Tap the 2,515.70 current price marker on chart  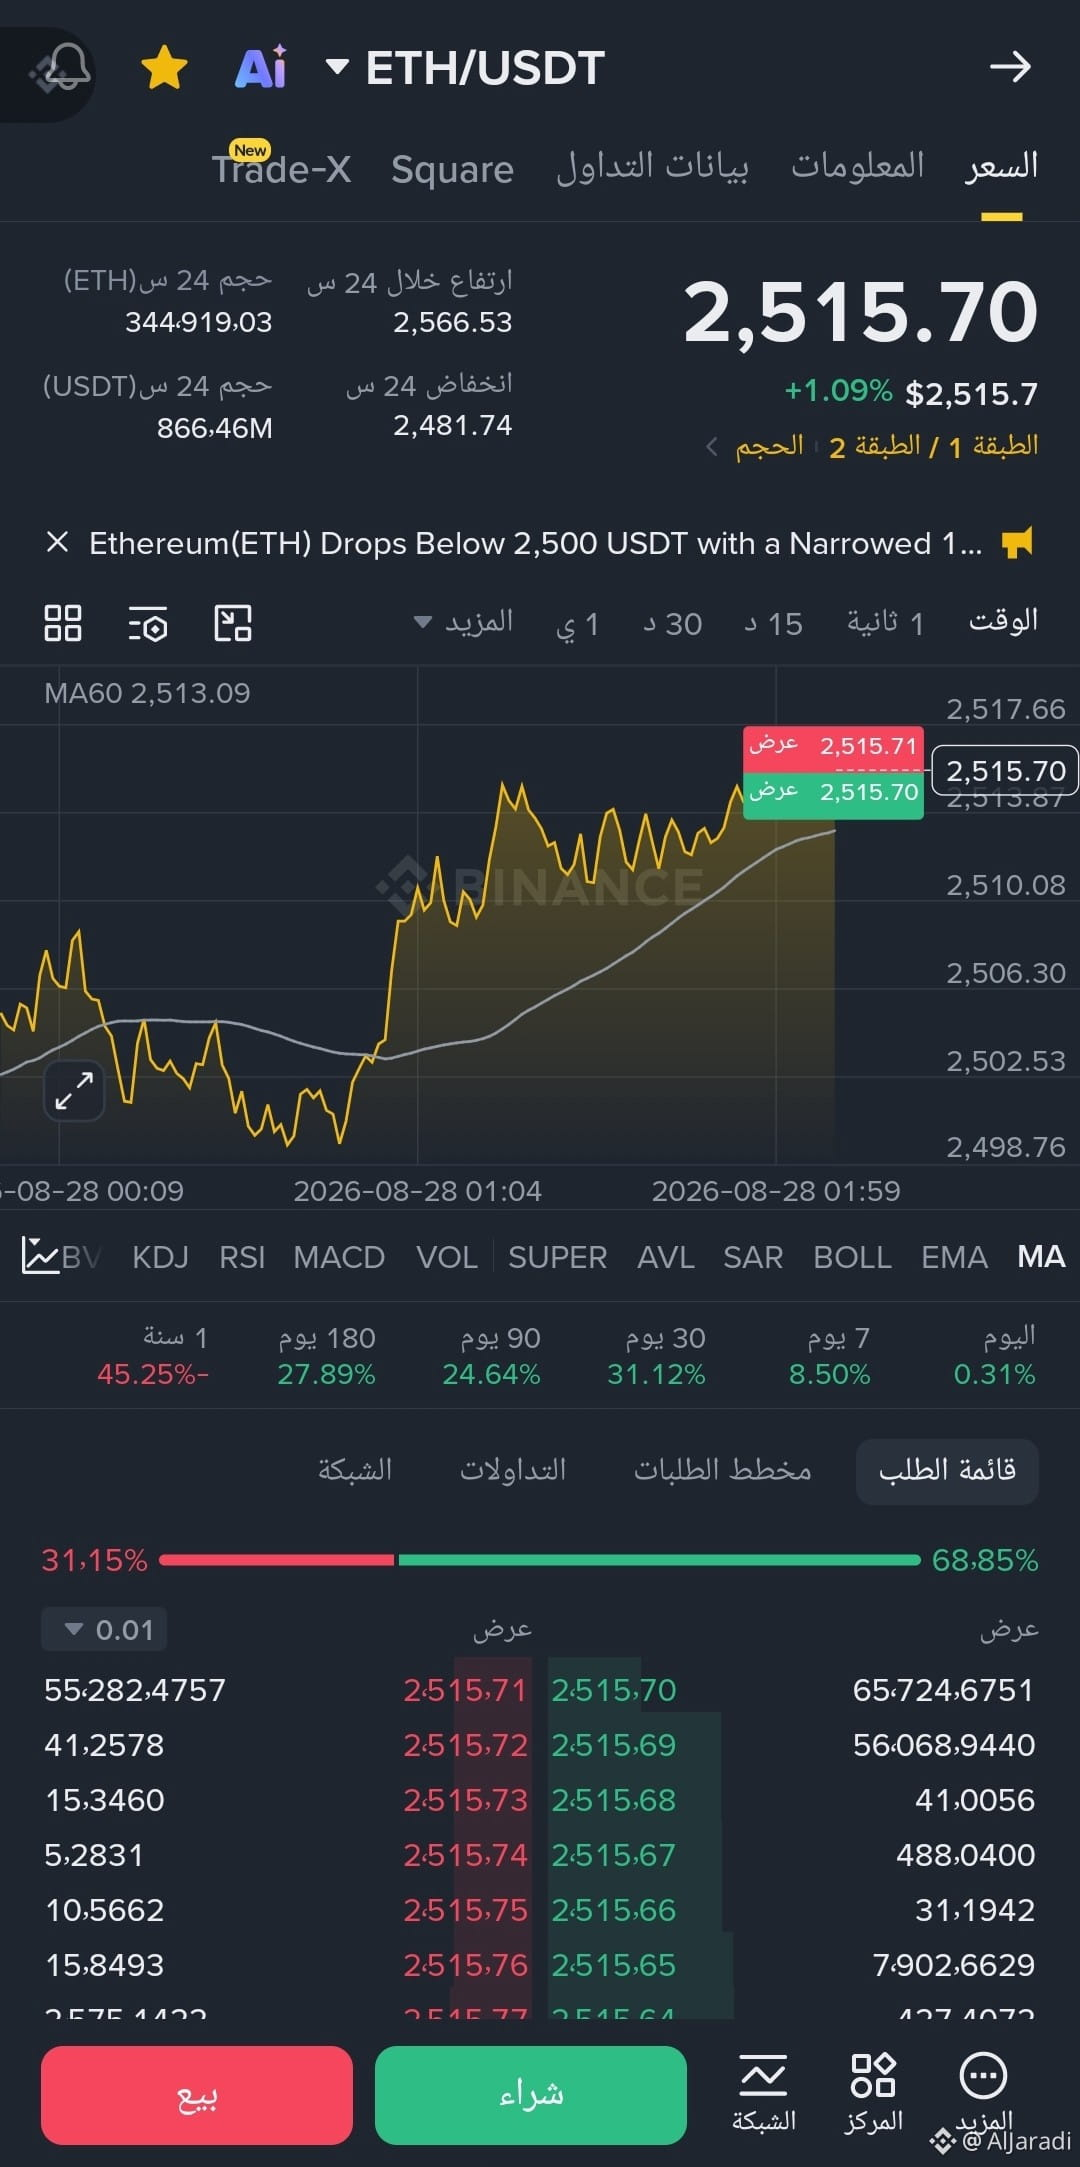click(1005, 771)
